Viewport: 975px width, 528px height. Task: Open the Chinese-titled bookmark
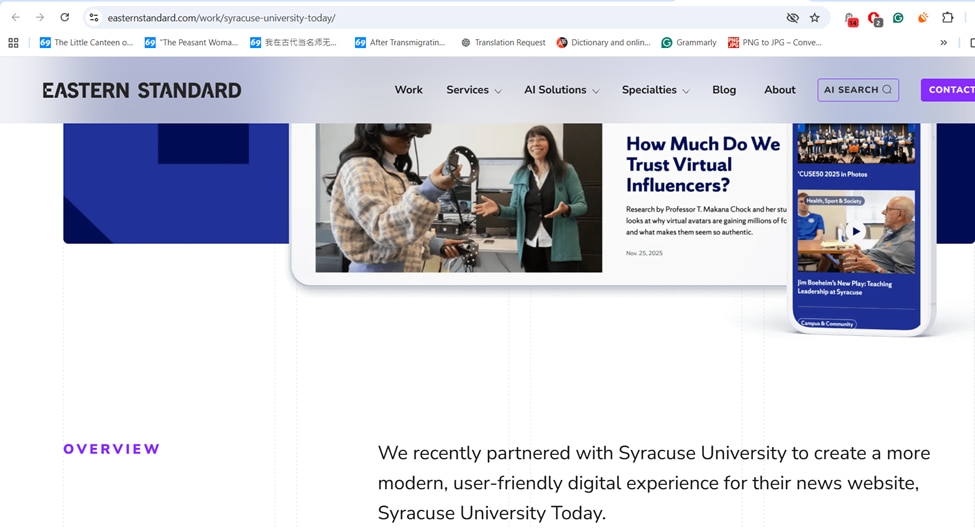[x=293, y=42]
